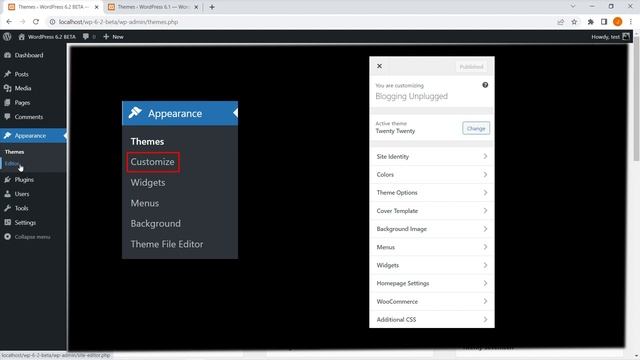Screen dimensions: 640x360
Task: Reload the page with refresh icon
Action: point(36,22)
